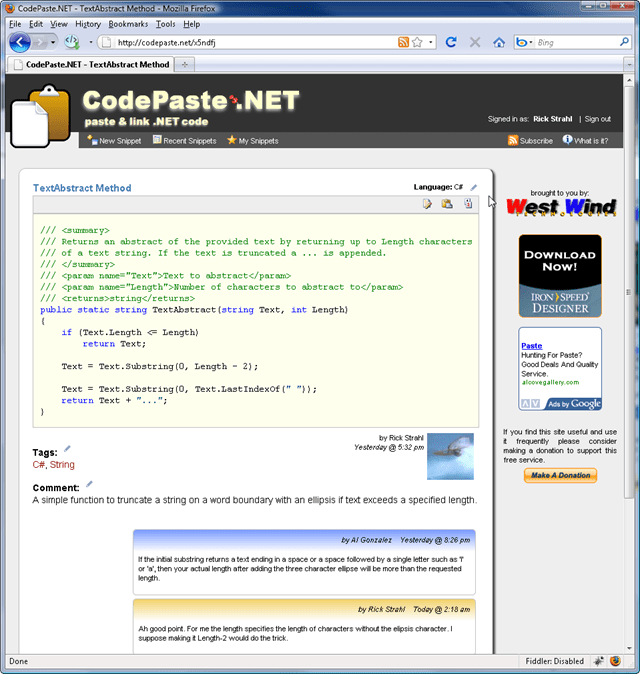The image size is (640, 674).
Task: Click the Make A Donation button
Action: tap(560, 475)
